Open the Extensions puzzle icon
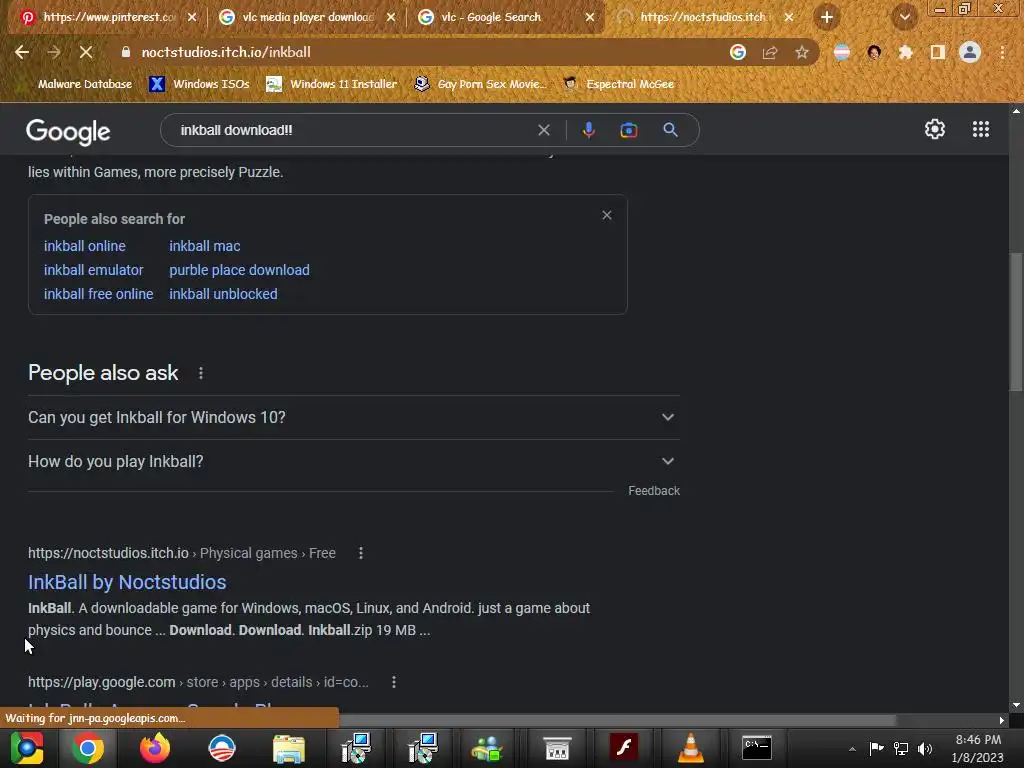The height and width of the screenshot is (768, 1024). [905, 52]
